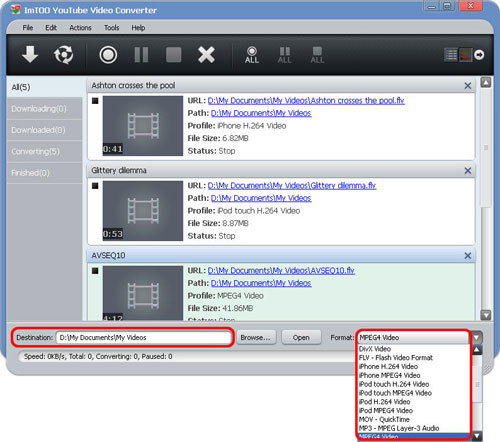Click the Pause All icon
The image size is (500, 442).
coord(284,55)
